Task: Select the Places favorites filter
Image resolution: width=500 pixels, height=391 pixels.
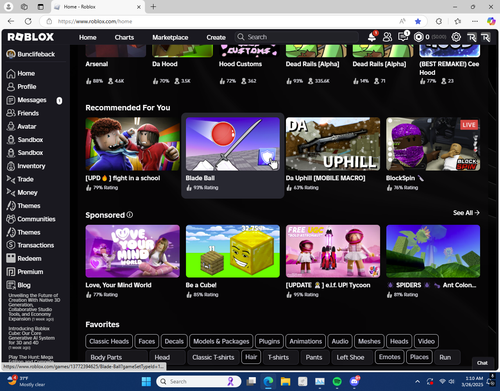Action: 419,357
